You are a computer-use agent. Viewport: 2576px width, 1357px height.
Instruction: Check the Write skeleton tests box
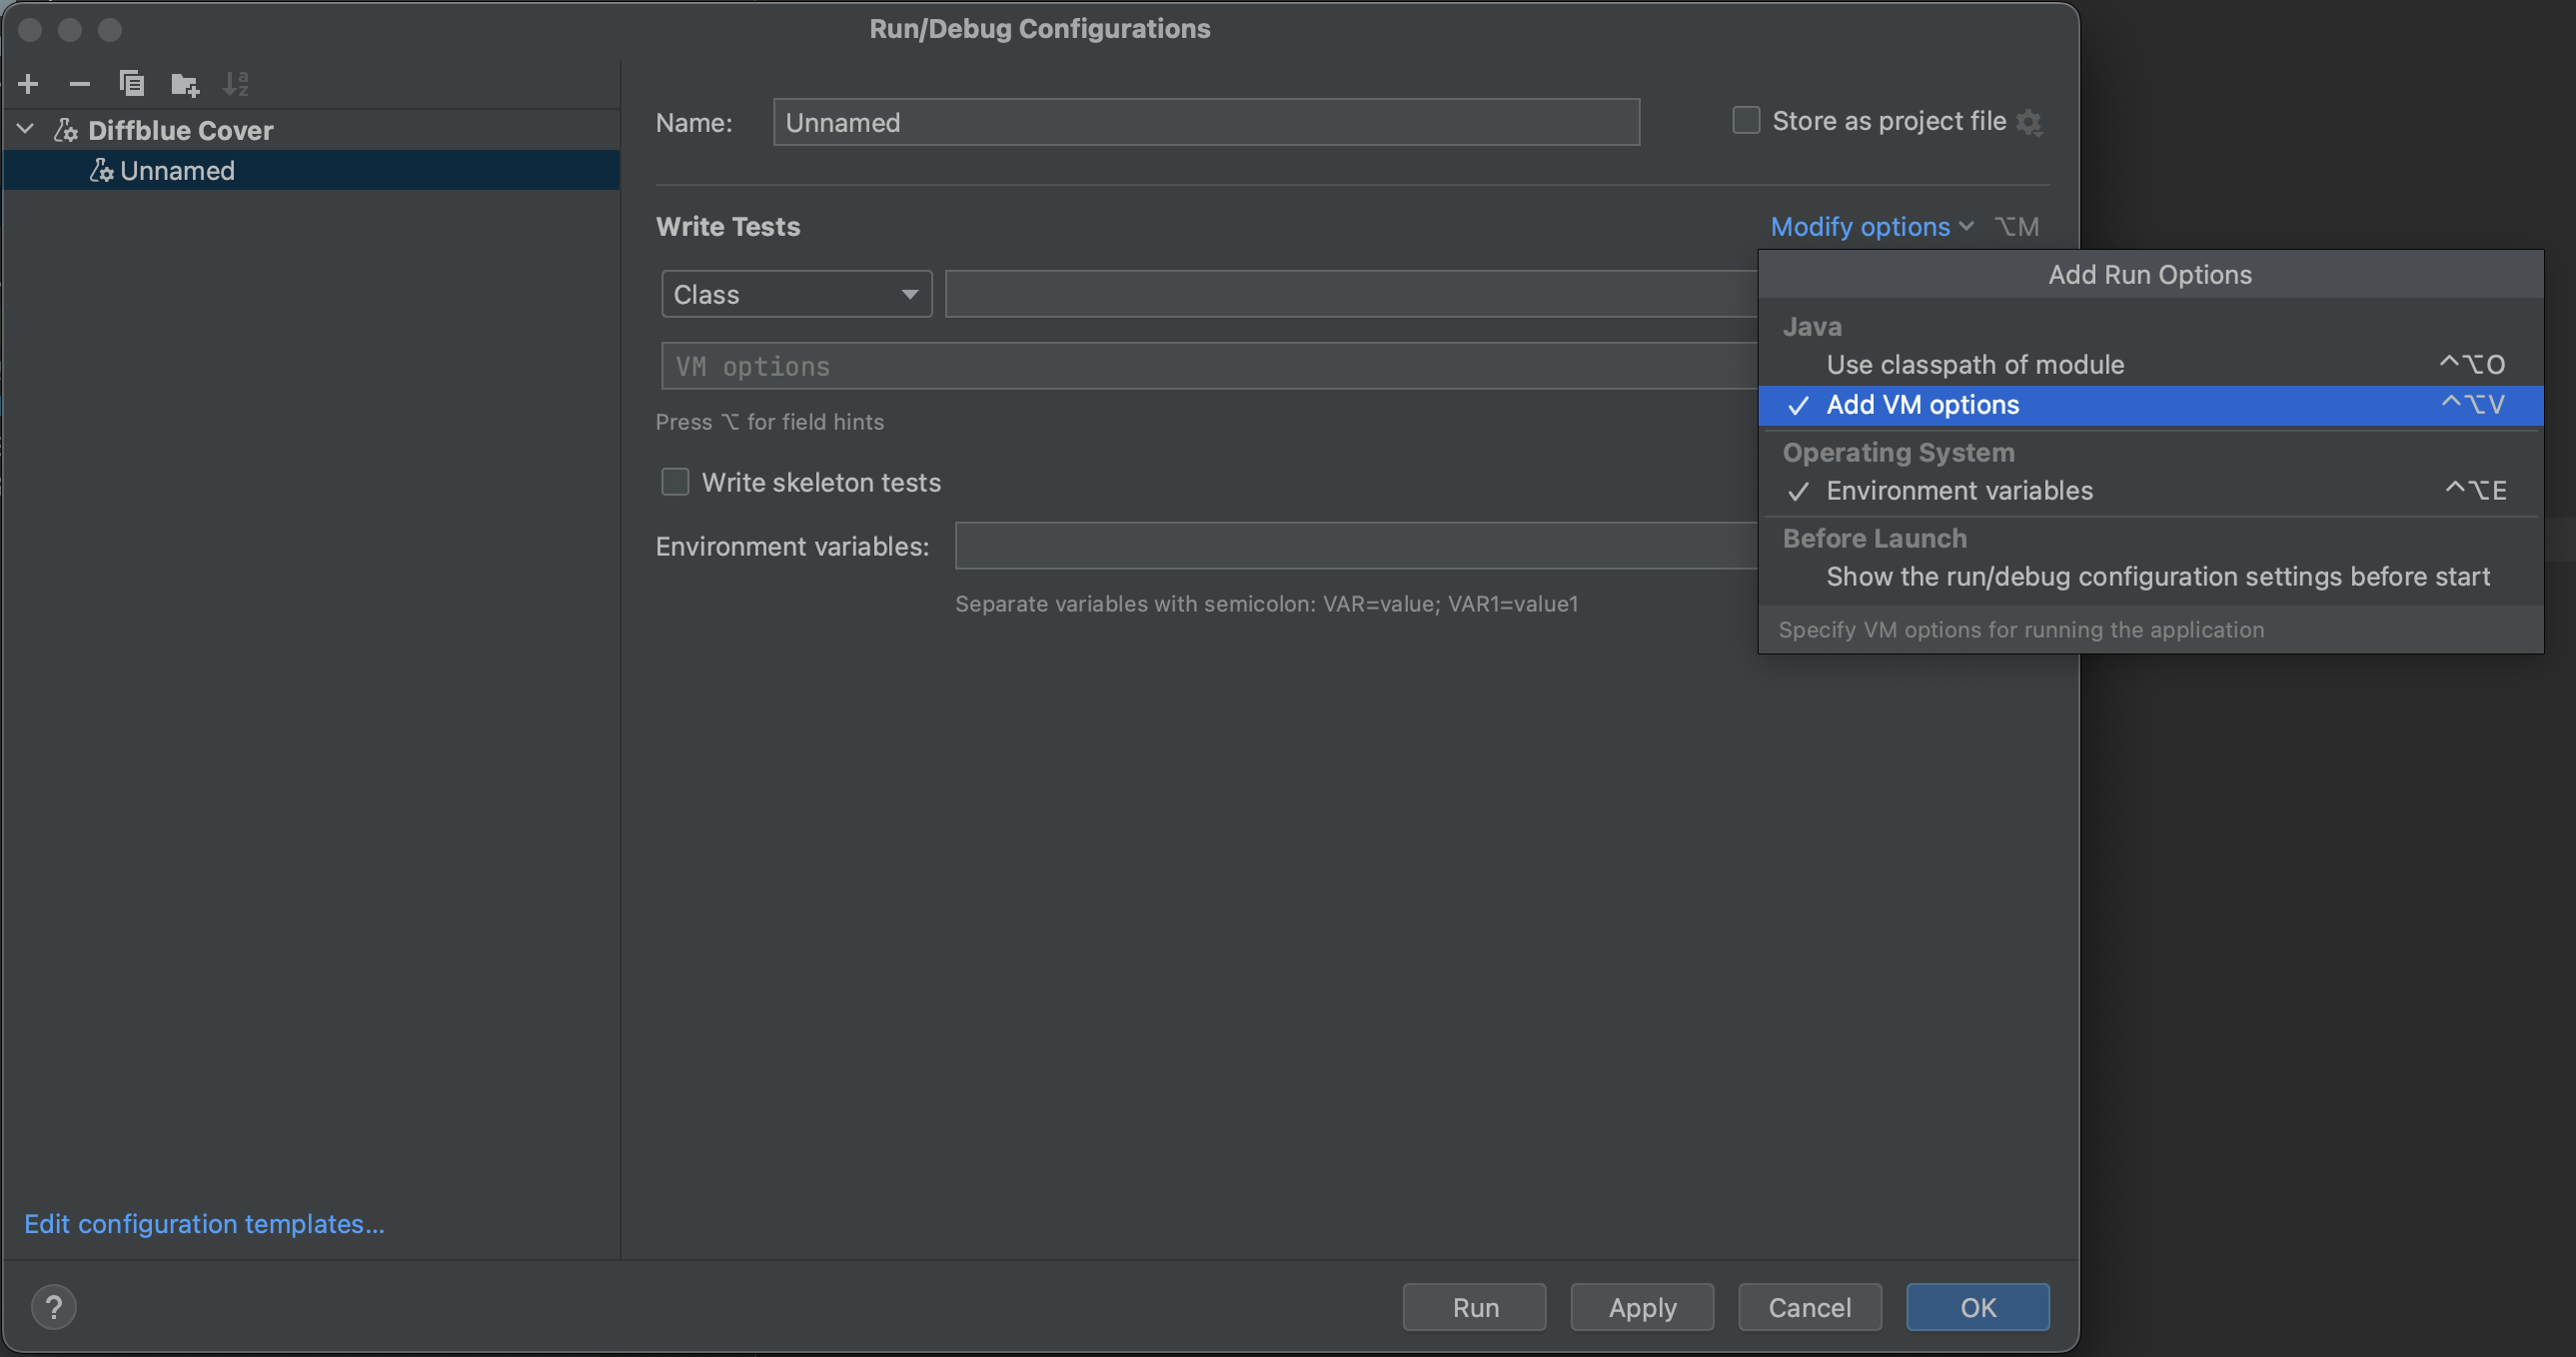[676, 482]
